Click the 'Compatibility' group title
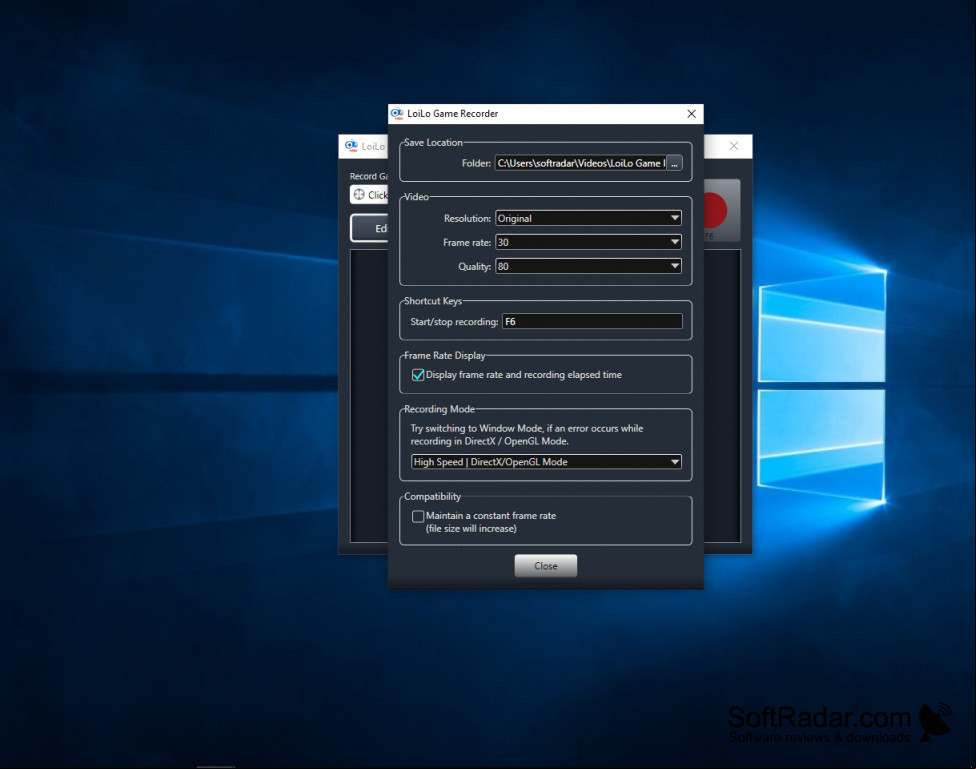 (x=433, y=496)
